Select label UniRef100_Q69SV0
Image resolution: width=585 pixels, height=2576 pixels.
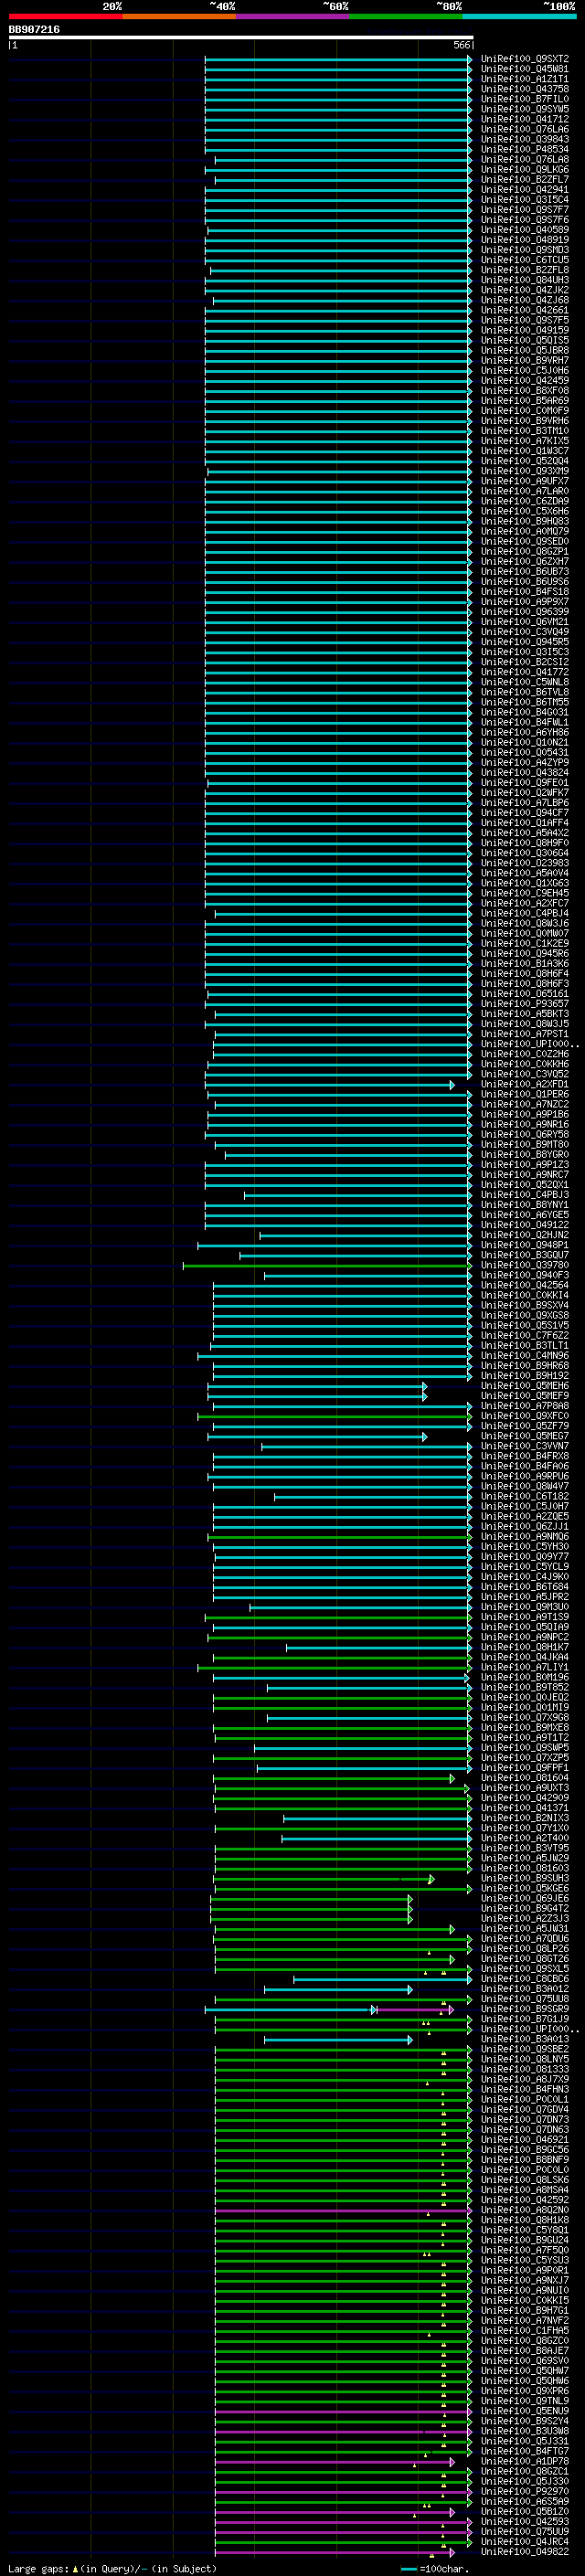(525, 2362)
